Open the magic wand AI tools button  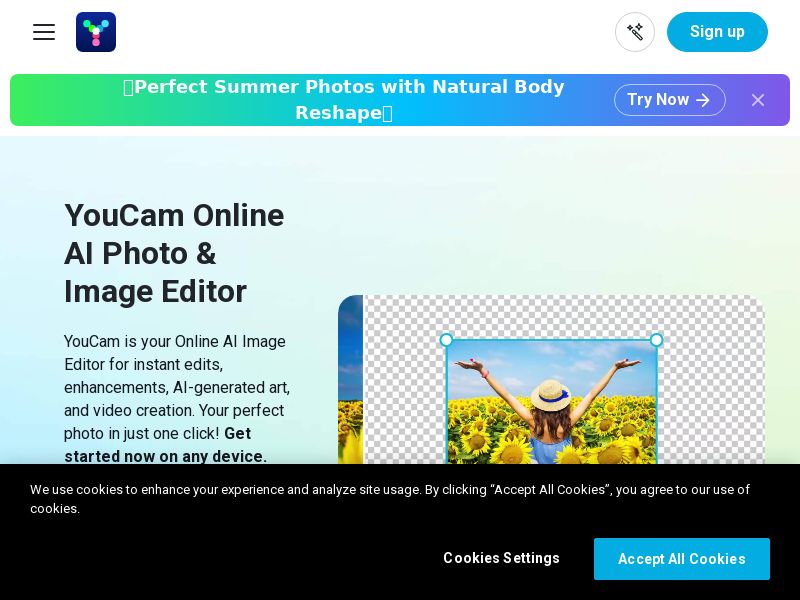[x=635, y=32]
